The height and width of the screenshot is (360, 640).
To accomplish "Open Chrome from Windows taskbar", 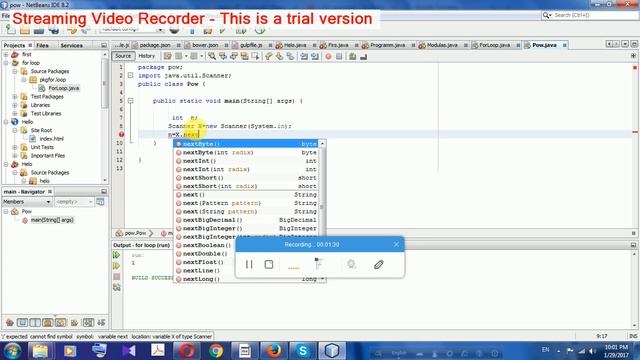I will (x=216, y=351).
